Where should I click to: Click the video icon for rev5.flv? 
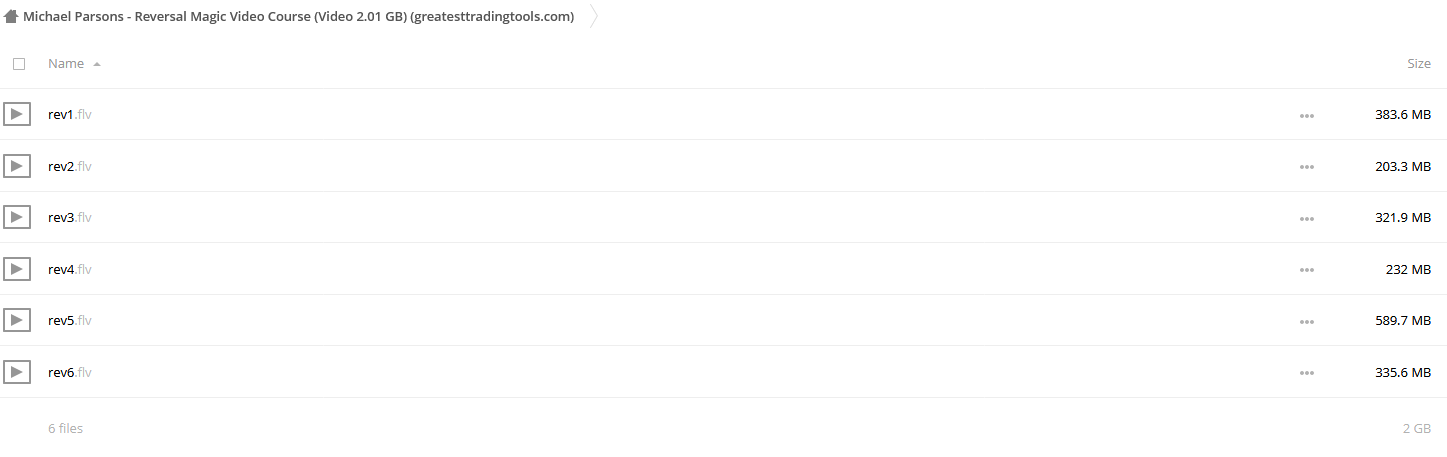coord(16,320)
